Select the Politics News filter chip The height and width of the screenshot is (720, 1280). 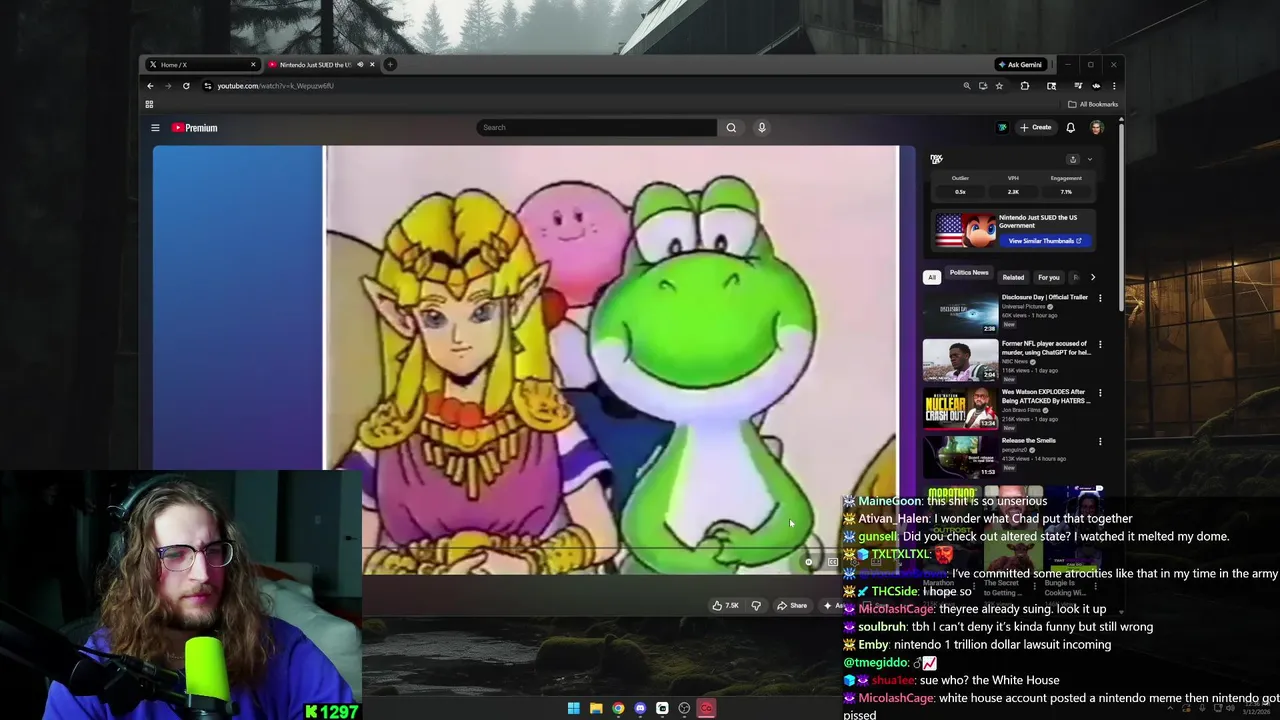(968, 273)
